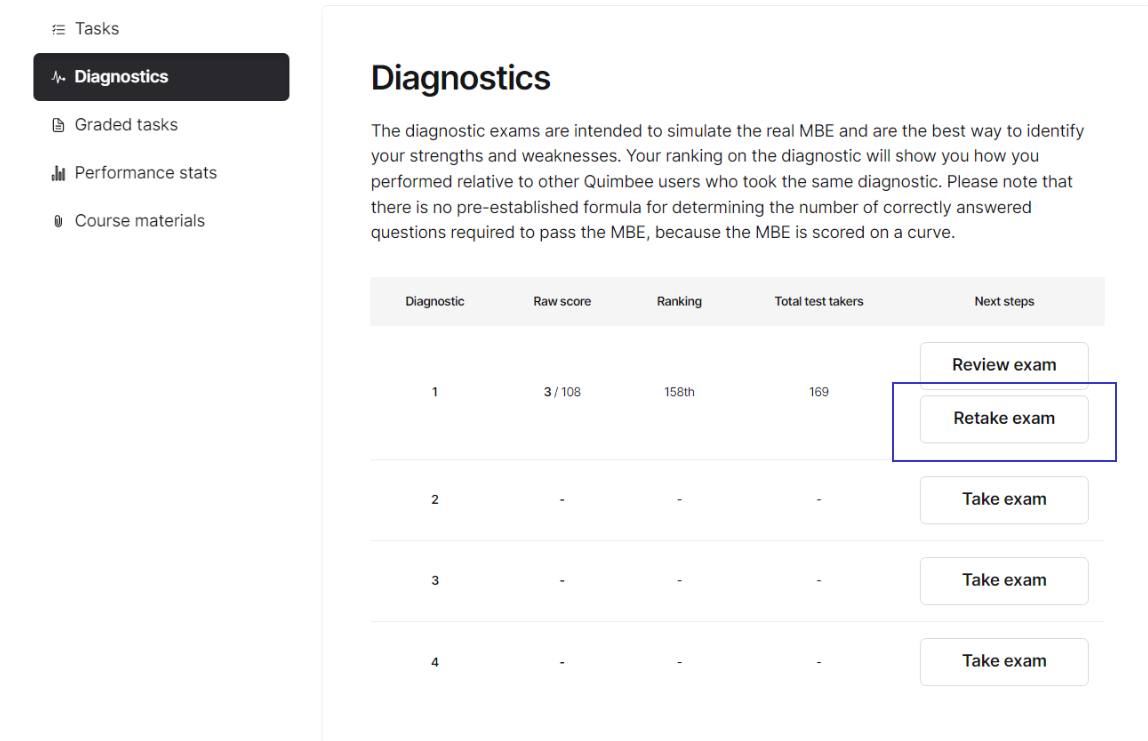Click Retake exam for diagnostic 1
Image resolution: width=1148 pixels, height=741 pixels.
[1004, 419]
